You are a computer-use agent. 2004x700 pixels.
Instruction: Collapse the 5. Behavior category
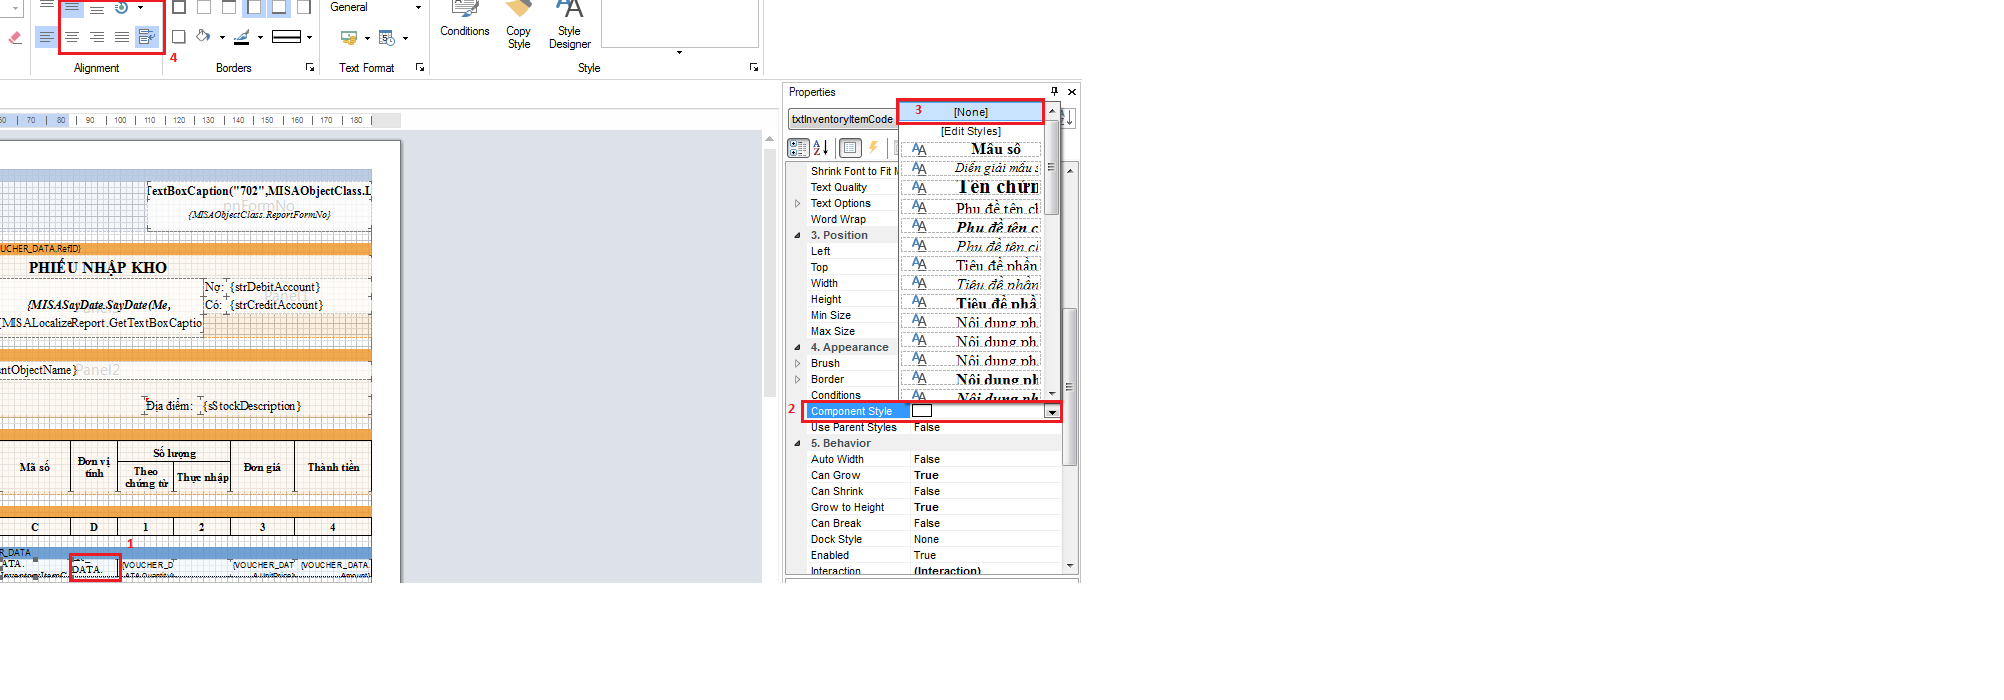point(797,443)
